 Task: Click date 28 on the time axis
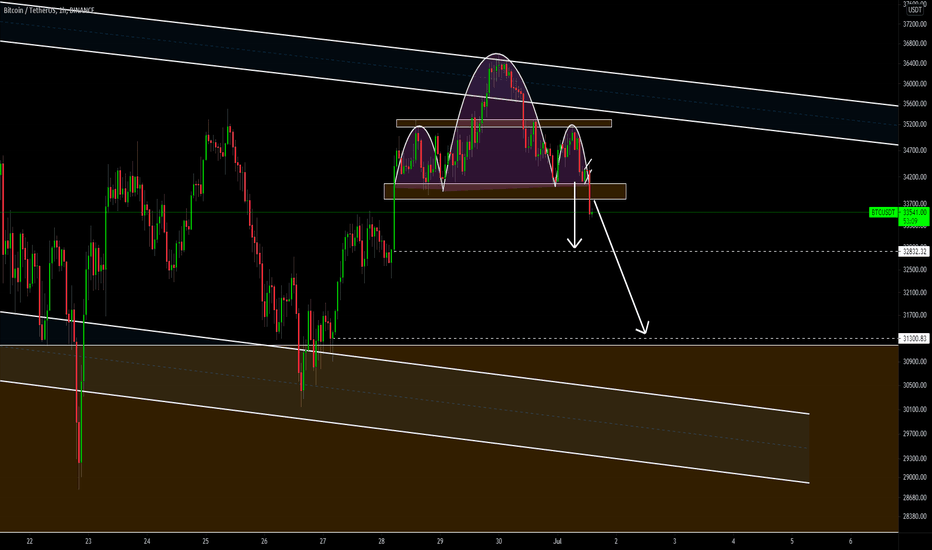click(382, 541)
